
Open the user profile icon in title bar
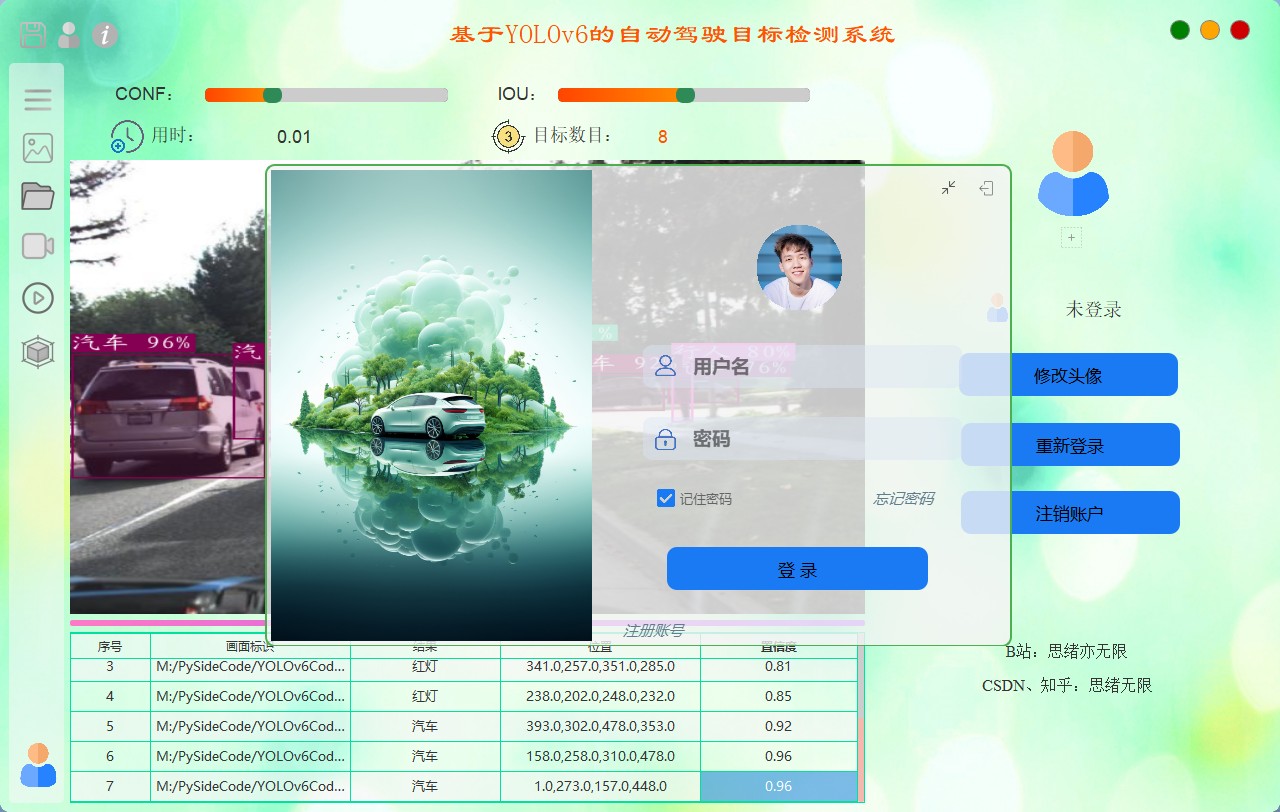click(x=69, y=35)
